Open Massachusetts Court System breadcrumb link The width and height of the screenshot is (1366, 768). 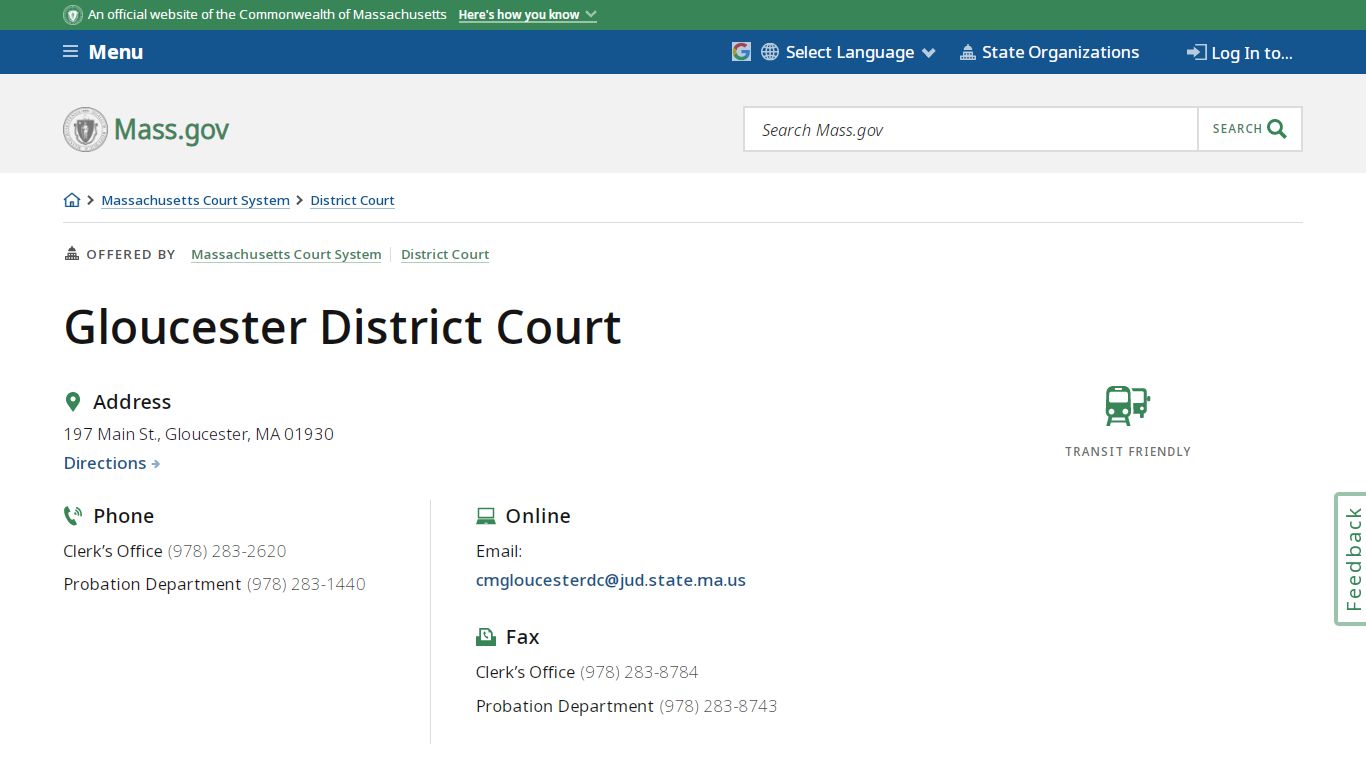[x=196, y=200]
